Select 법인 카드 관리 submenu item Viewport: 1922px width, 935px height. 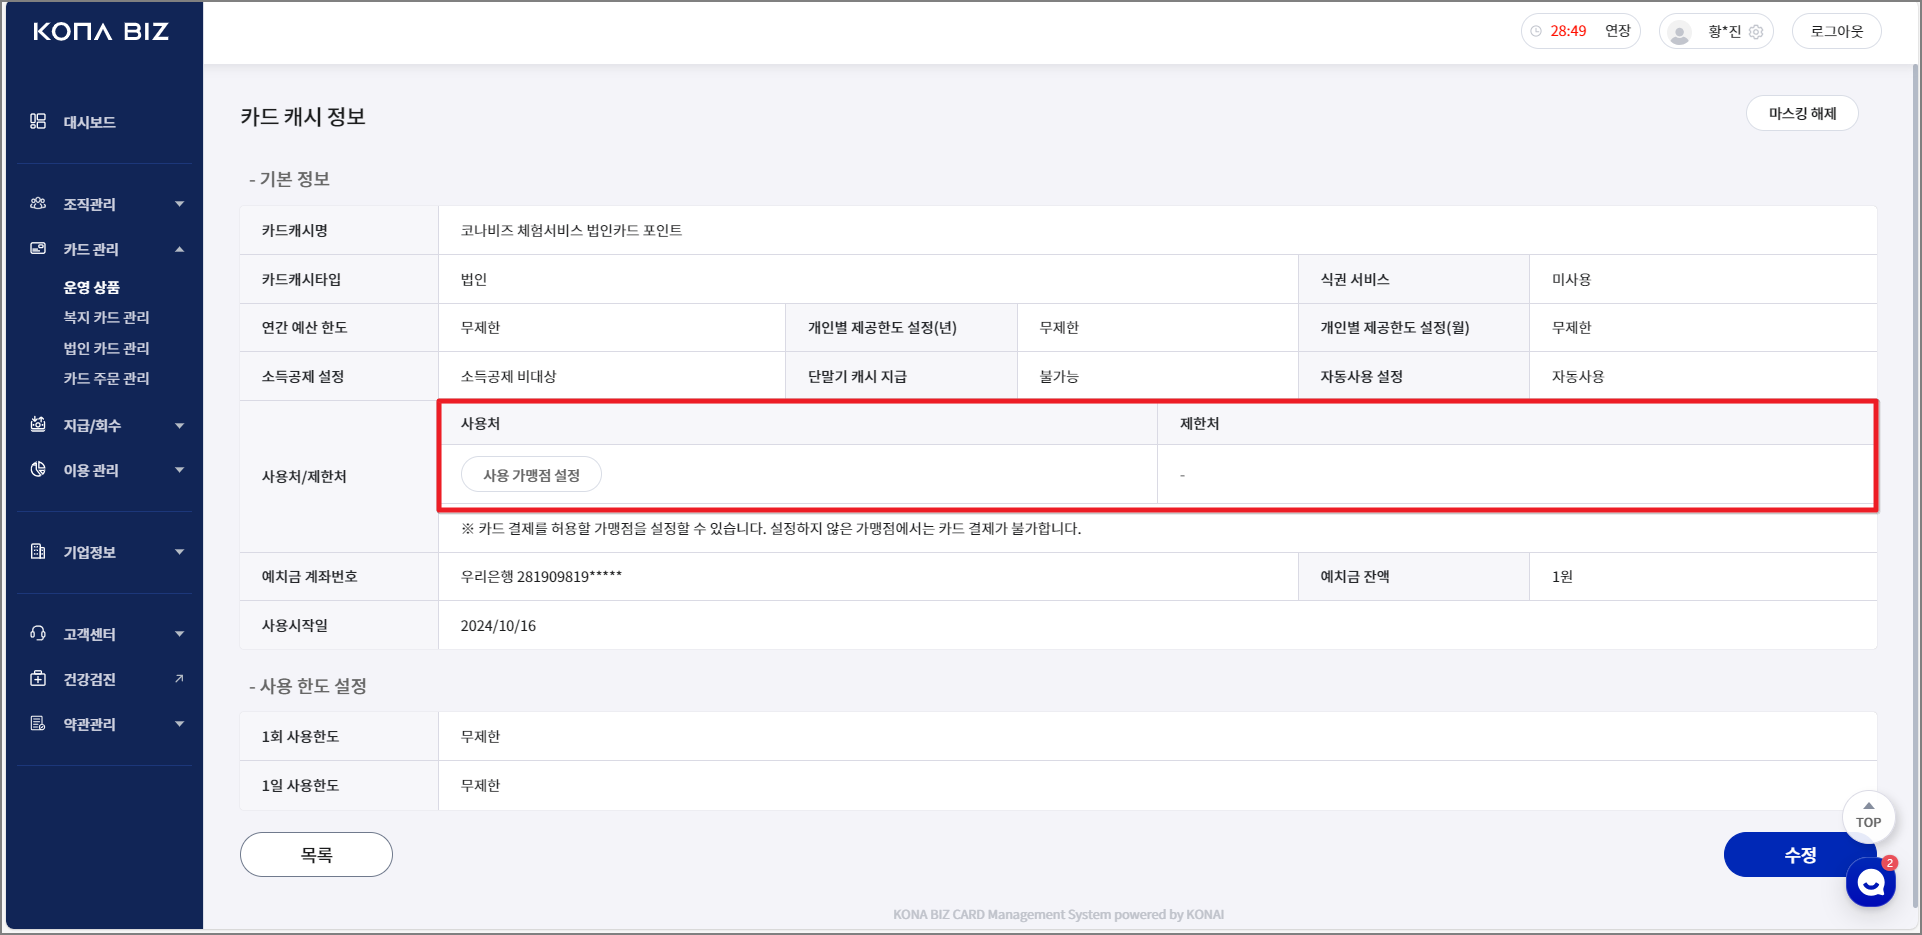[x=106, y=349]
